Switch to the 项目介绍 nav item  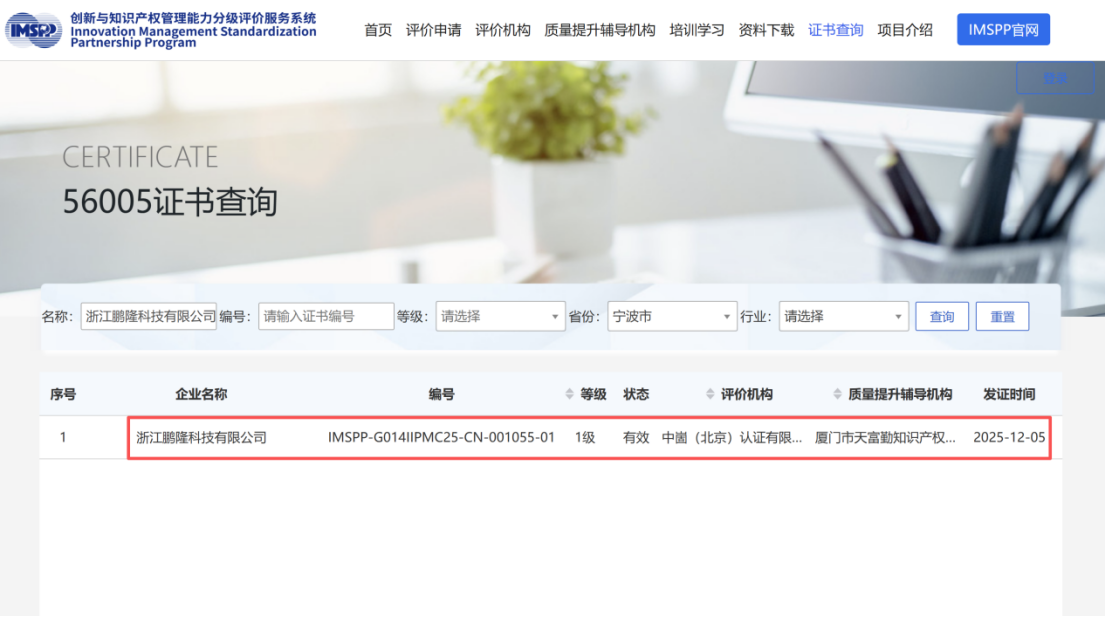click(x=904, y=30)
